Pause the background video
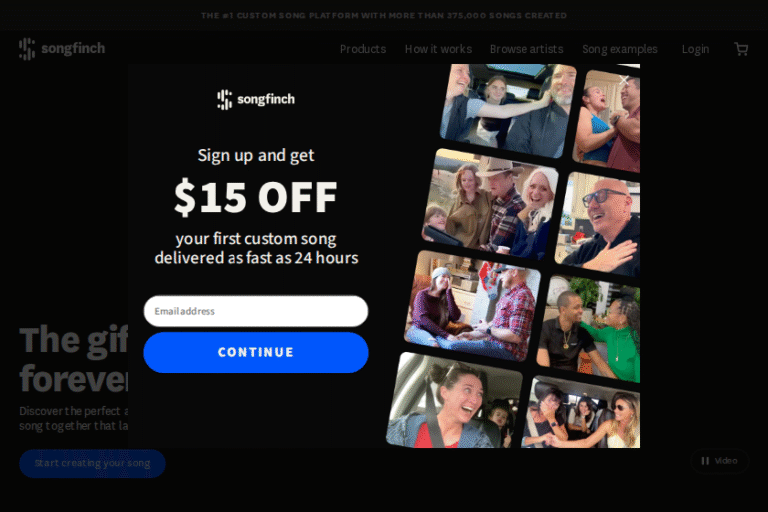The image size is (768, 512). pyautogui.click(x=719, y=461)
